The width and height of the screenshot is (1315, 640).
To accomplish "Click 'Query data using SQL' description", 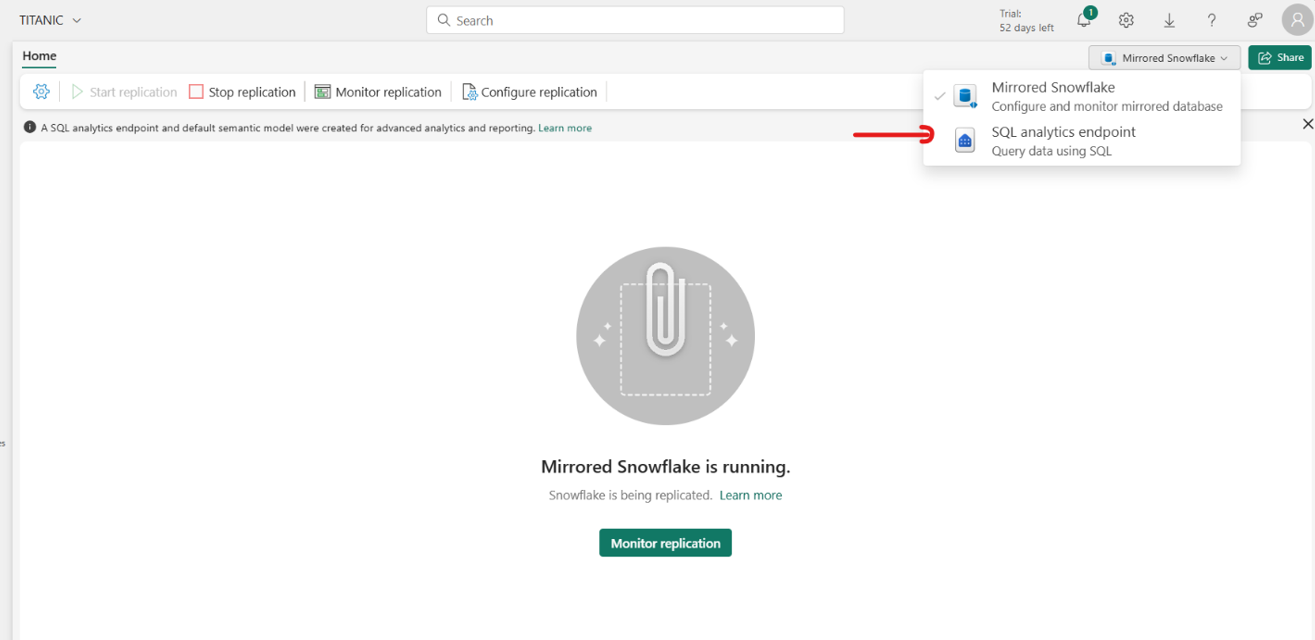I will [1051, 151].
